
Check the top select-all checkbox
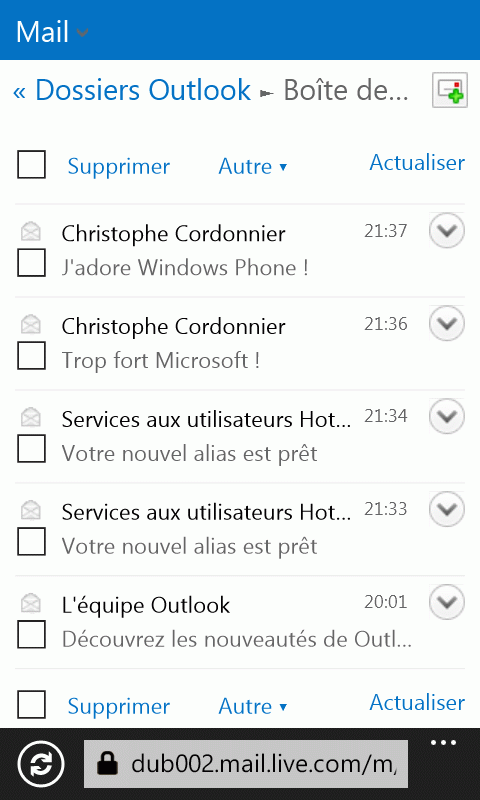pos(32,164)
